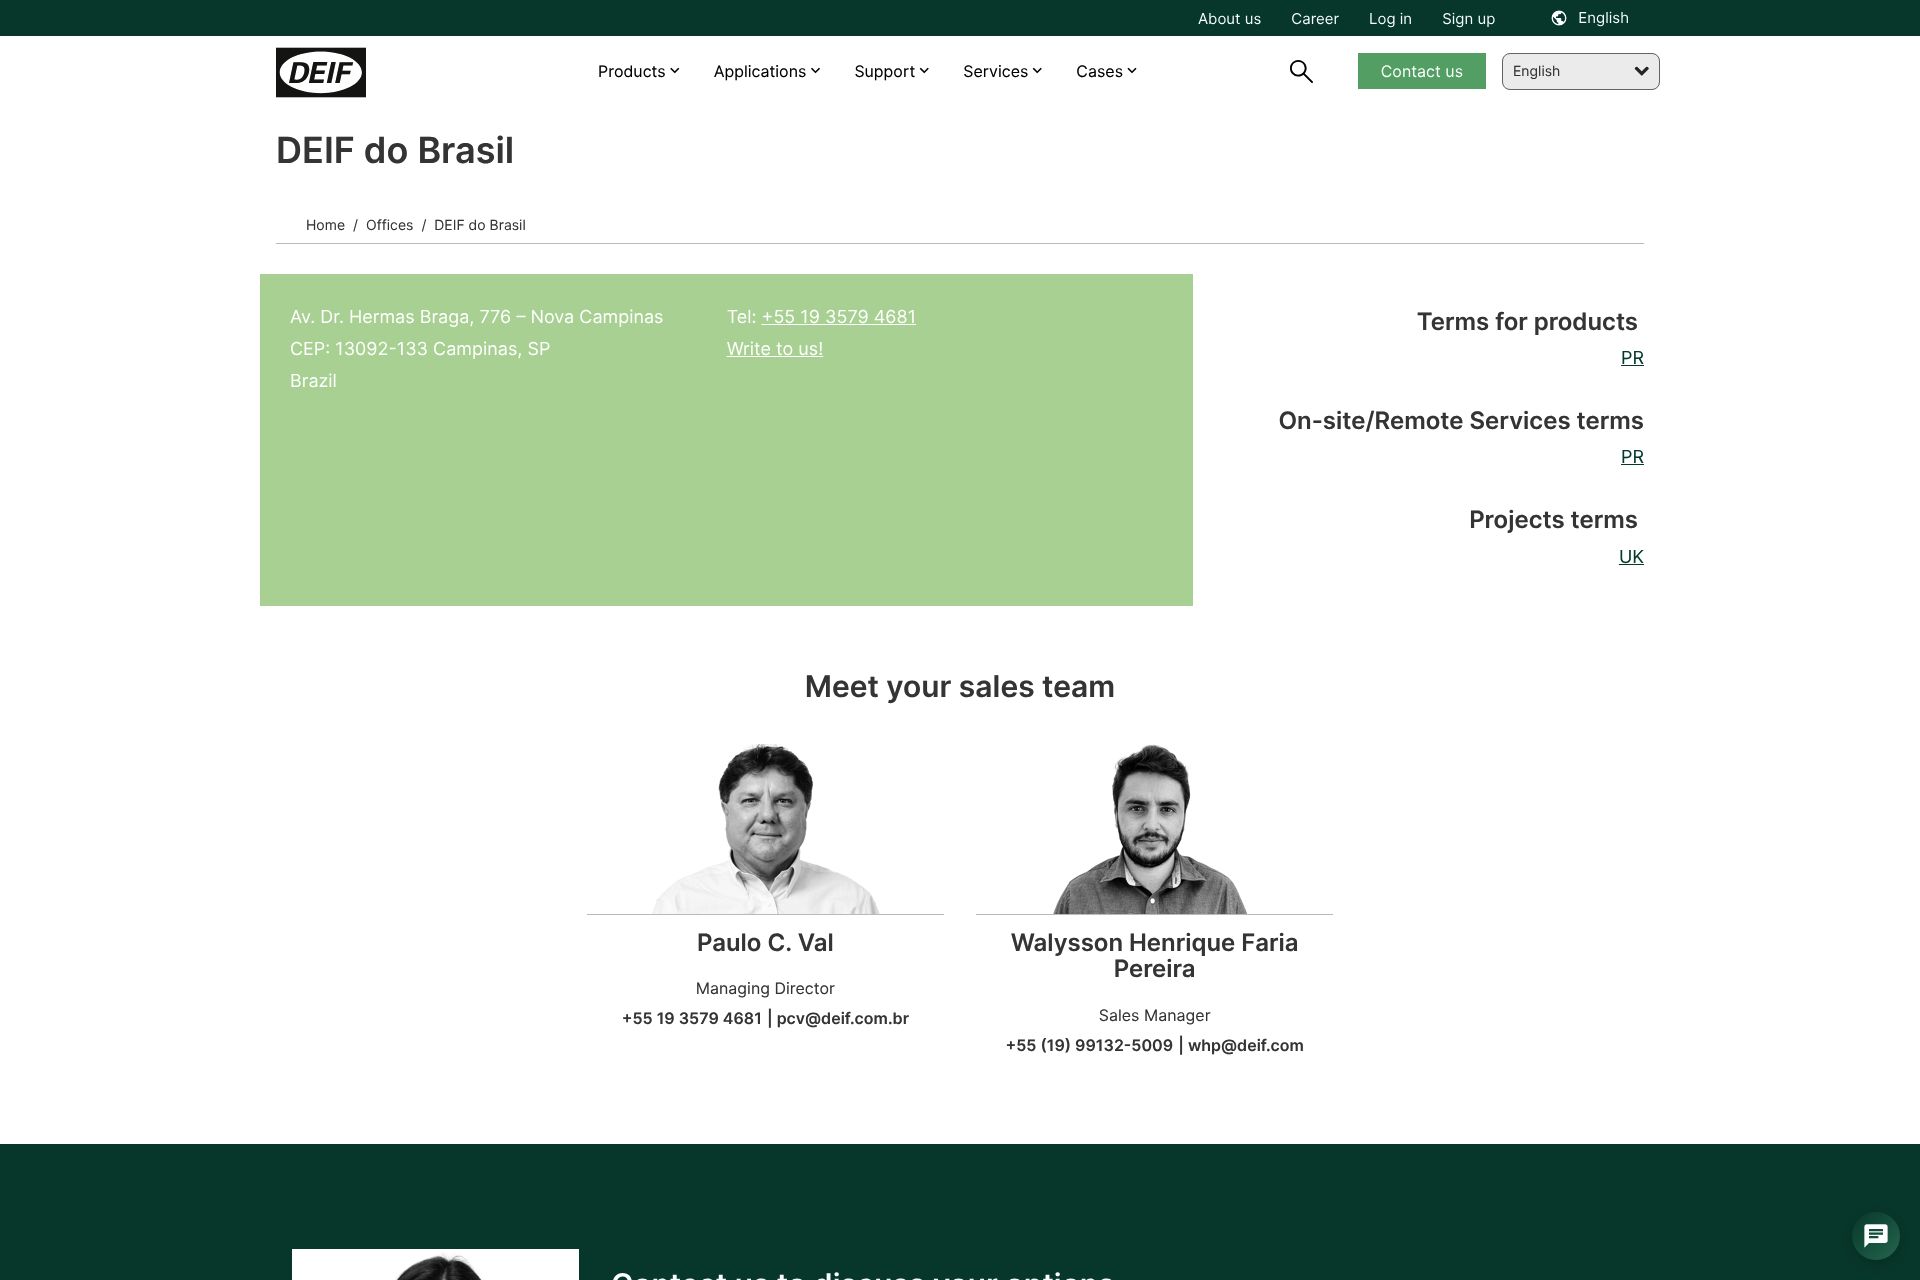Expand the Services menu

[1003, 71]
